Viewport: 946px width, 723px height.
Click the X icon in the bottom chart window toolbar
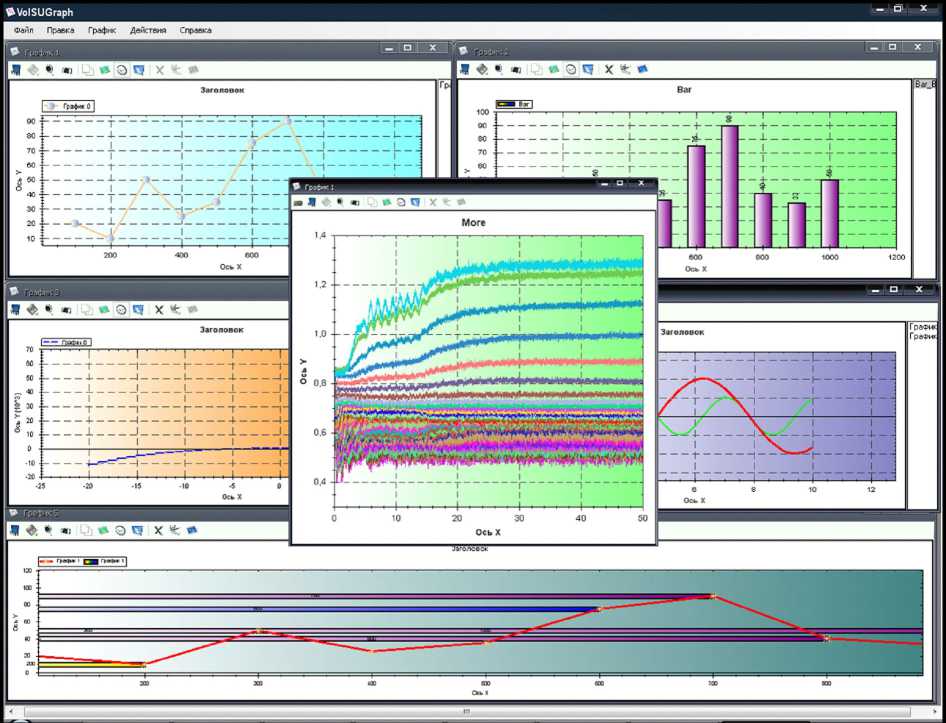coord(158,531)
